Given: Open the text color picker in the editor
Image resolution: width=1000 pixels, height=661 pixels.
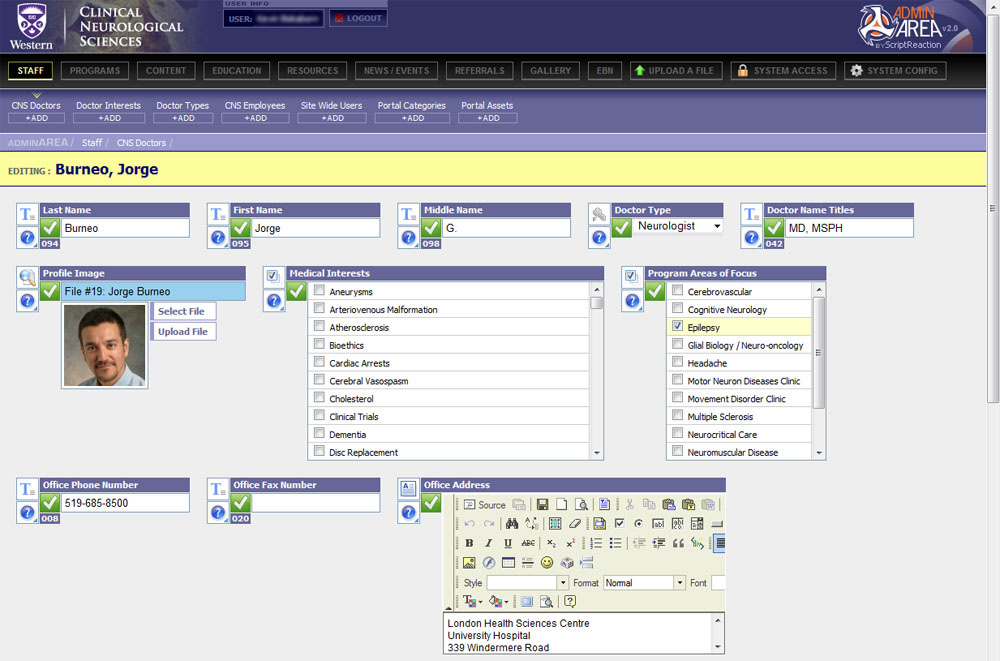Looking at the screenshot, I should click(471, 601).
